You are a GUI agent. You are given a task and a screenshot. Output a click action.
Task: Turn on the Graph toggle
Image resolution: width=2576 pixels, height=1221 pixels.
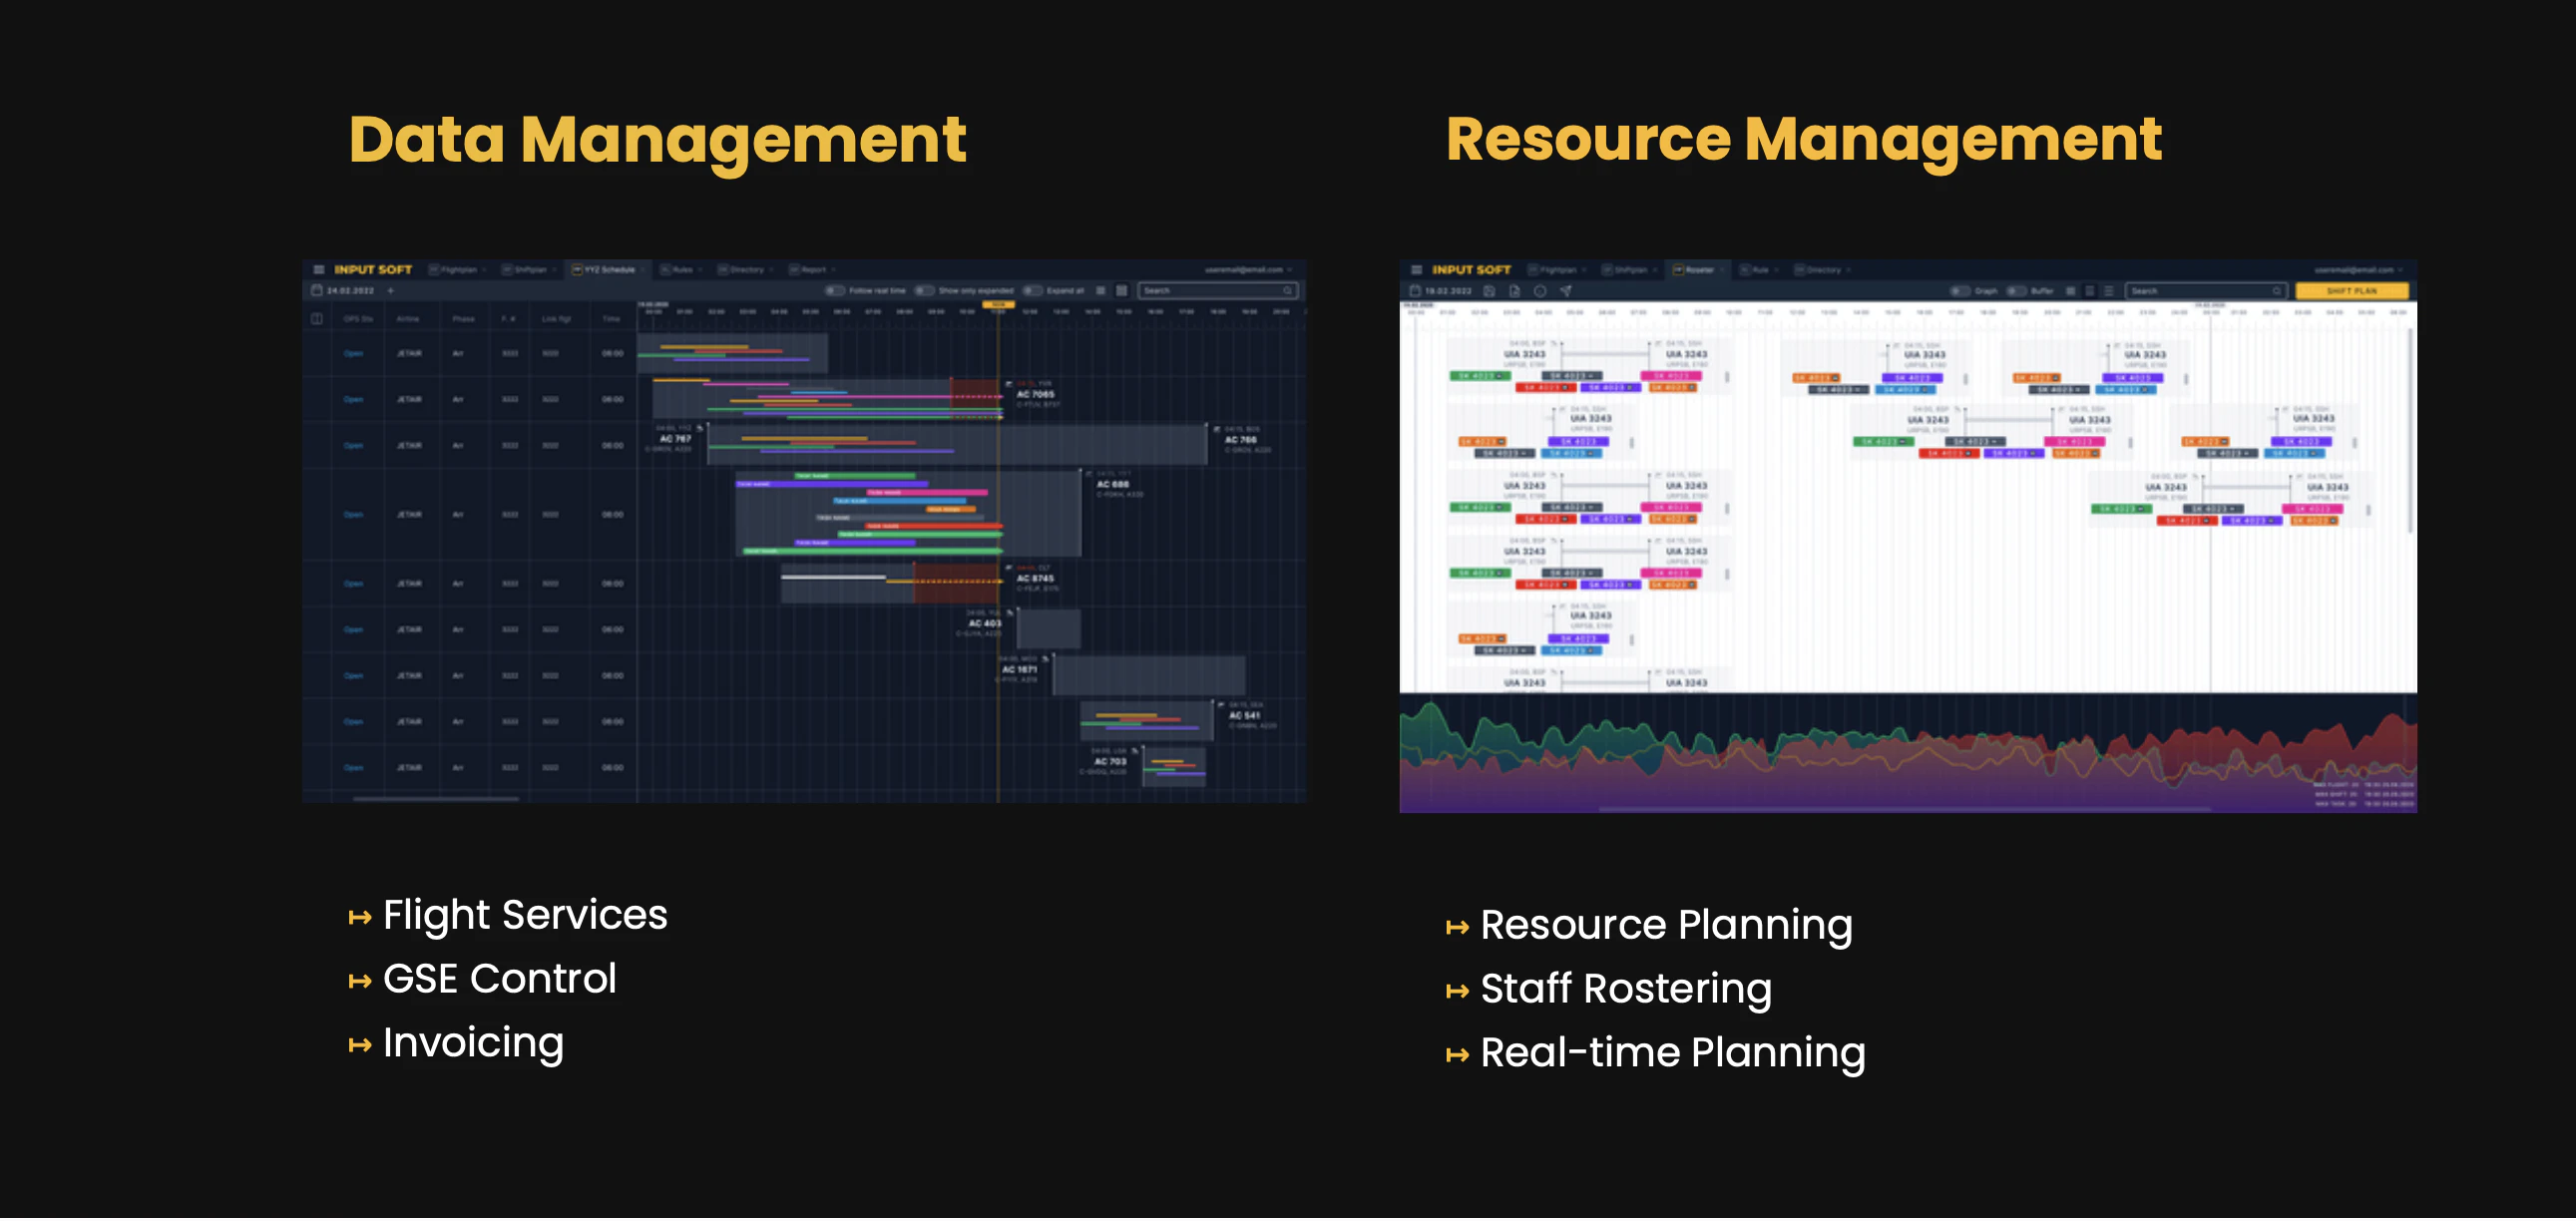pyautogui.click(x=1960, y=291)
